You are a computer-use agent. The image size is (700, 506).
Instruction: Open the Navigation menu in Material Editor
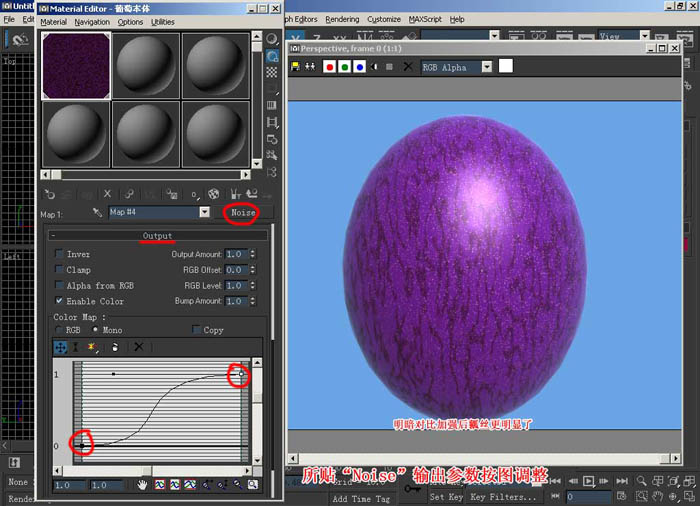coord(92,22)
